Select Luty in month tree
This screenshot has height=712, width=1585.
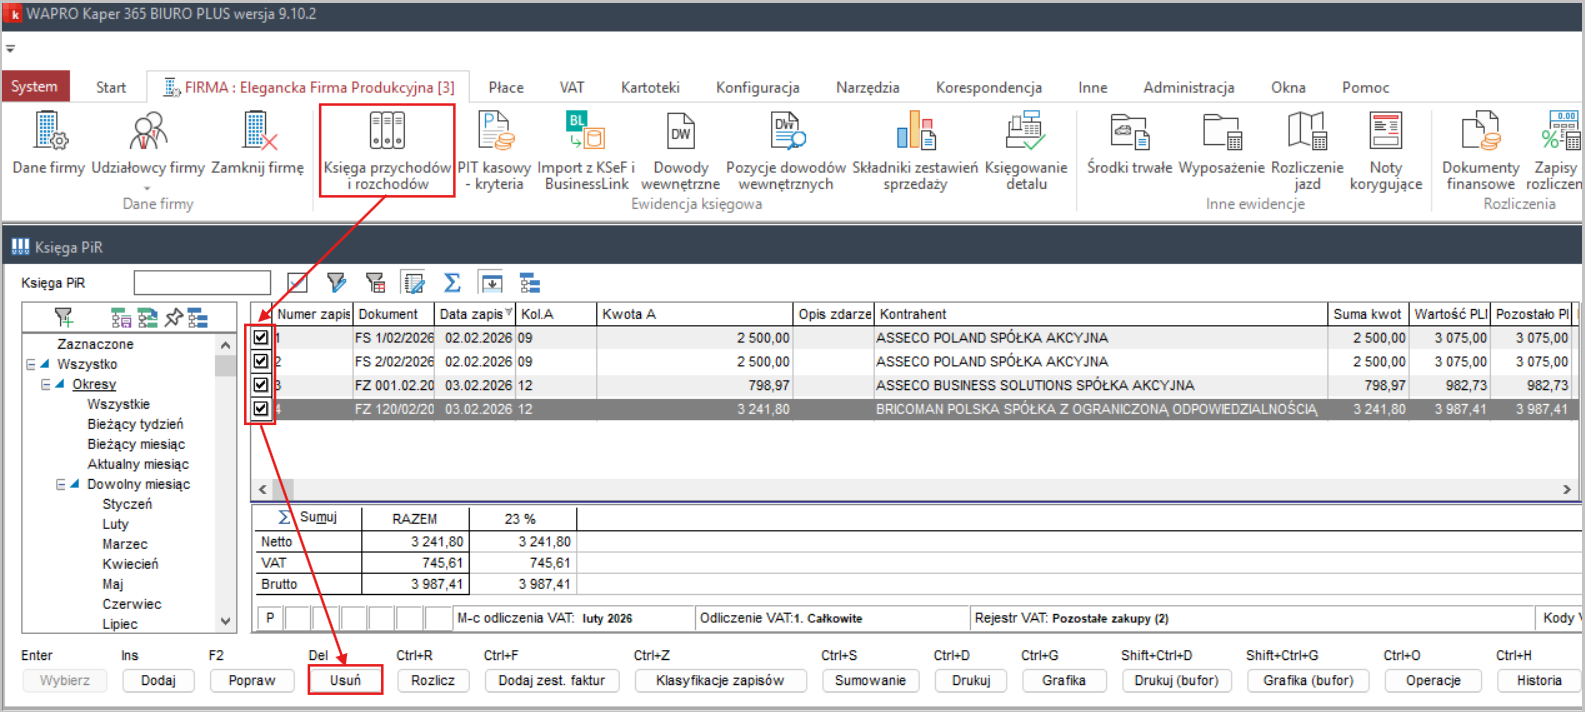coord(116,524)
